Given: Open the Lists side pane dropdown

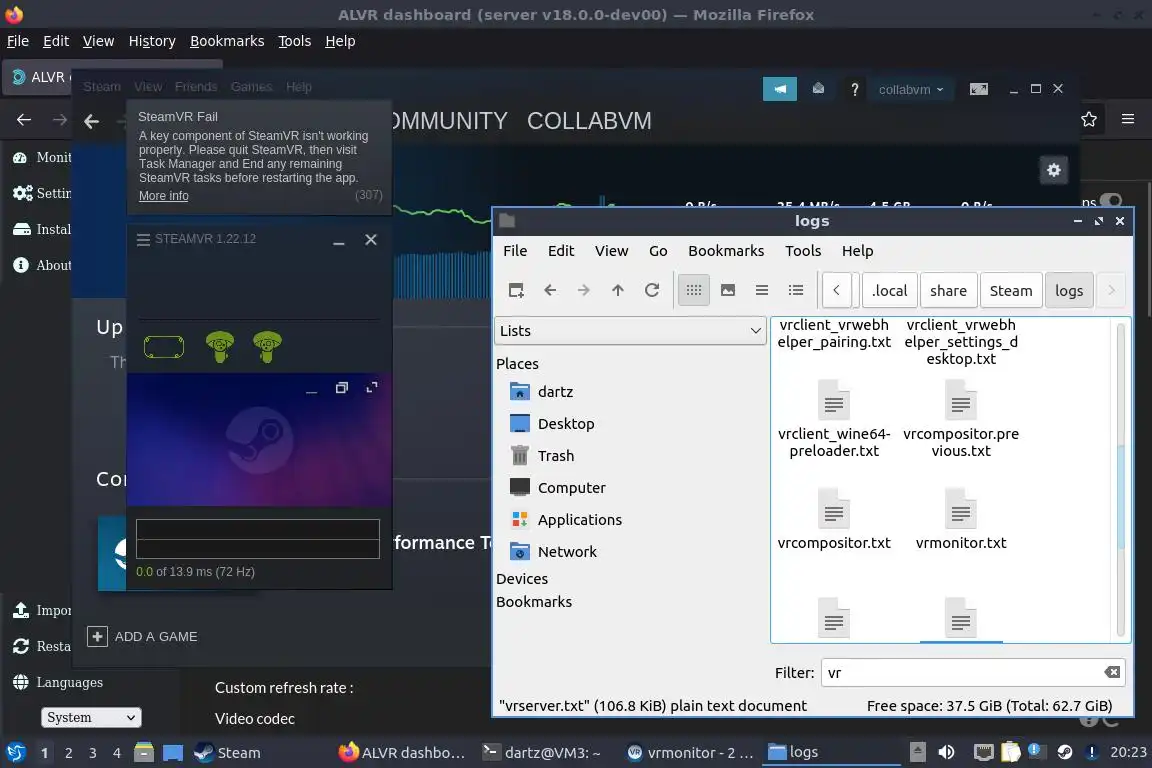Looking at the screenshot, I should tap(630, 331).
